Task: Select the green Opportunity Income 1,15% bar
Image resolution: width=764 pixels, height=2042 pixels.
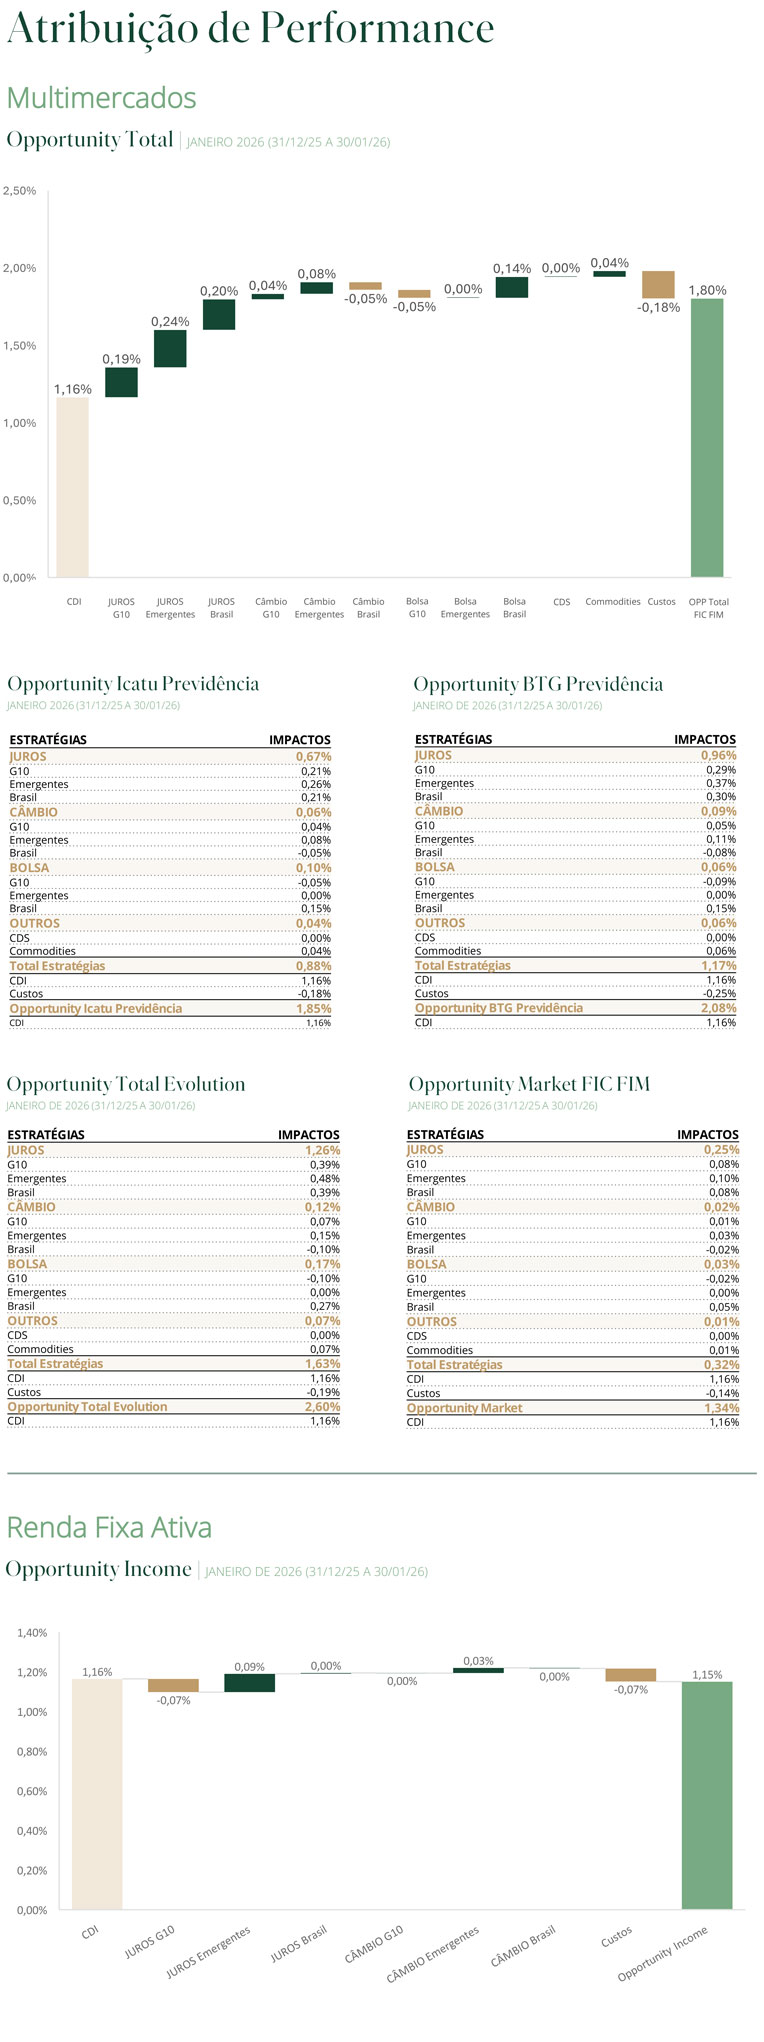Action: point(707,1795)
